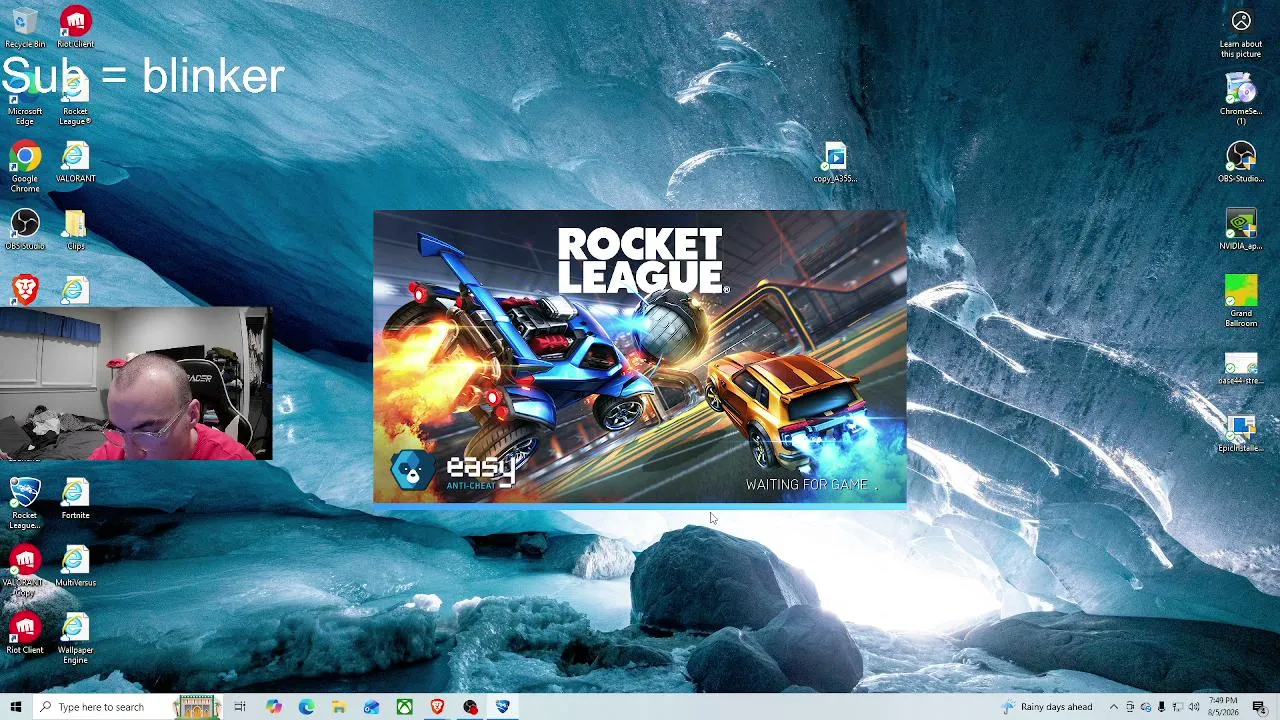
Task: Select the MultiVersus desktop shortcut
Action: coord(76,565)
